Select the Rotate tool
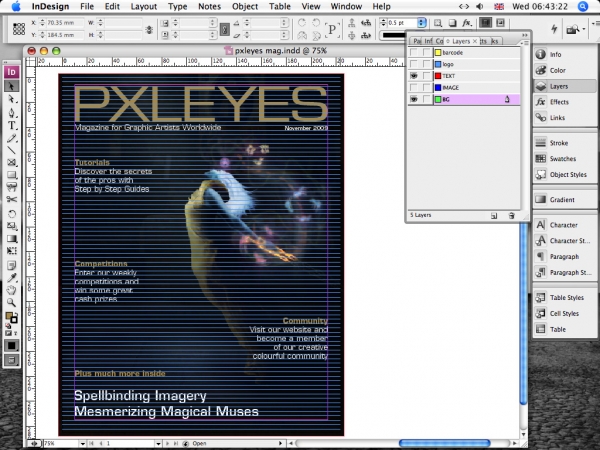Viewport: 600px width, 450px height. (11, 214)
